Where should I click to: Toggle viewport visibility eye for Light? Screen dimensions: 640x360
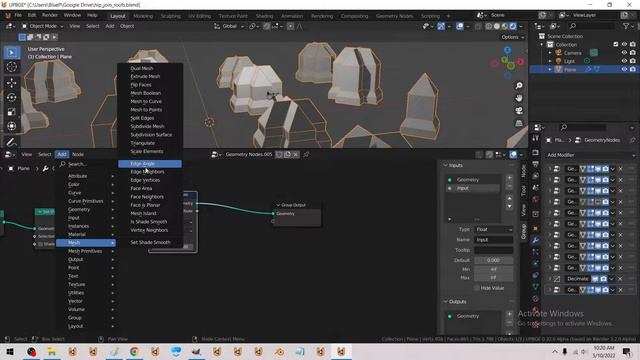624,61
